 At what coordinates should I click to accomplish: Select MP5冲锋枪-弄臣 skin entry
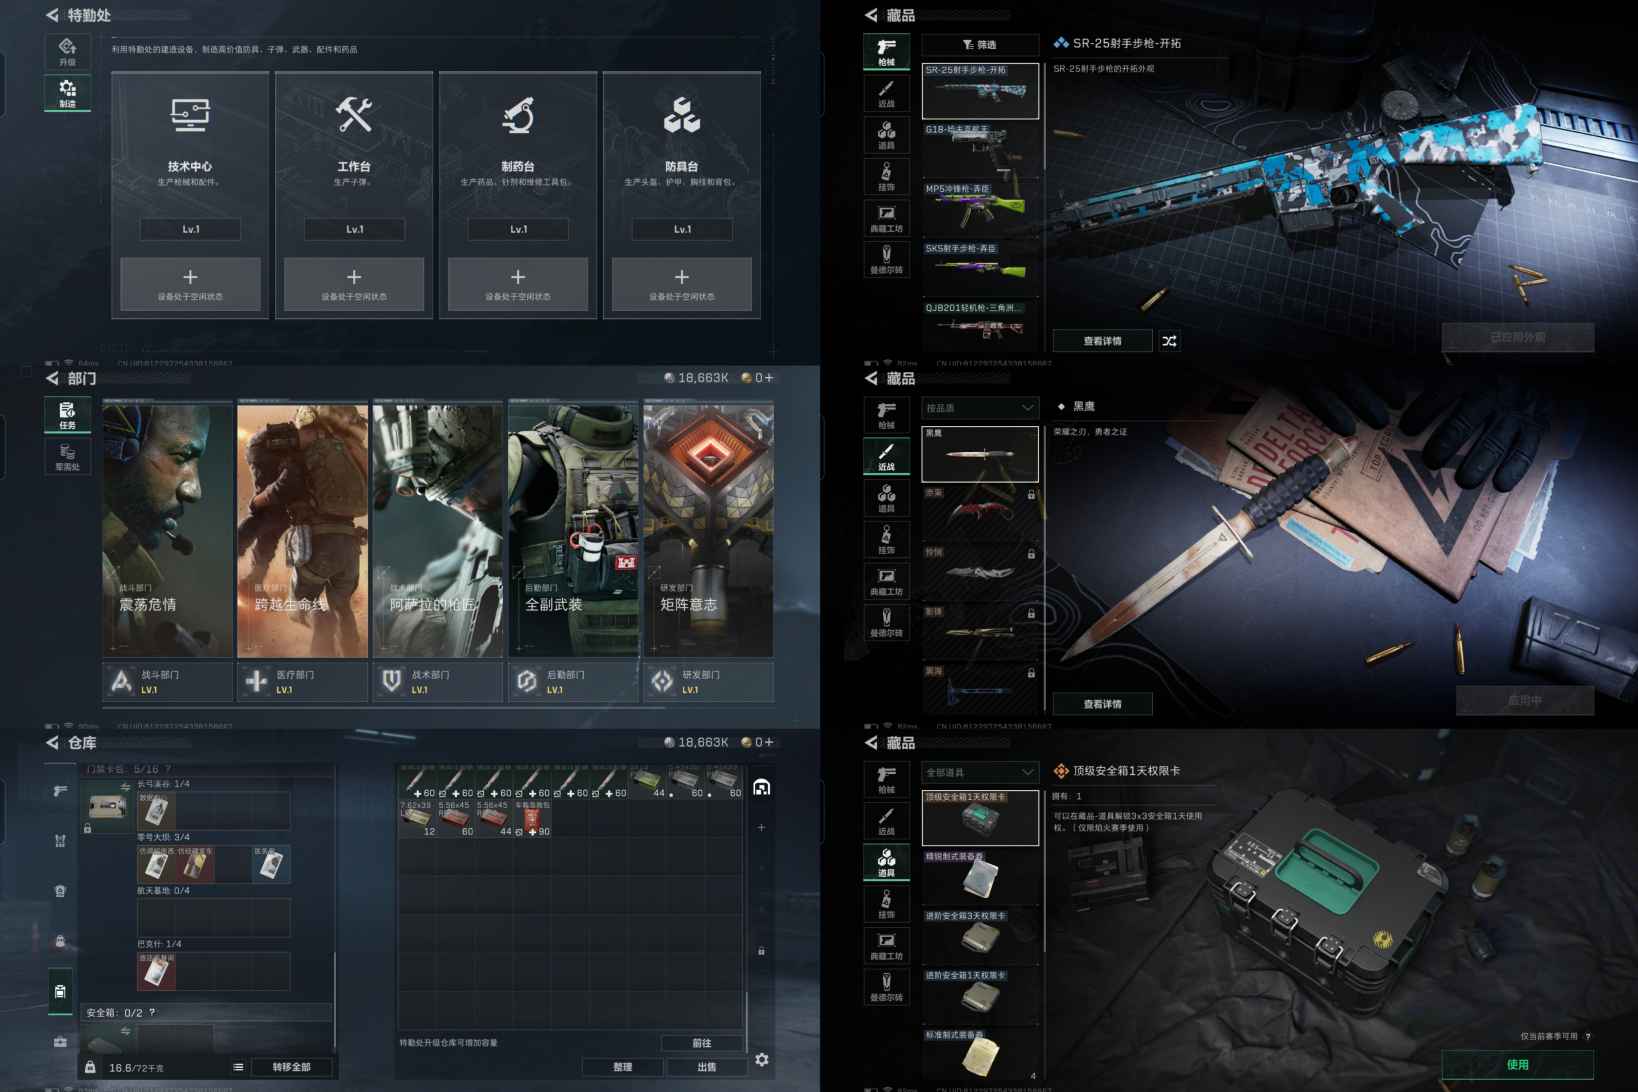[980, 209]
